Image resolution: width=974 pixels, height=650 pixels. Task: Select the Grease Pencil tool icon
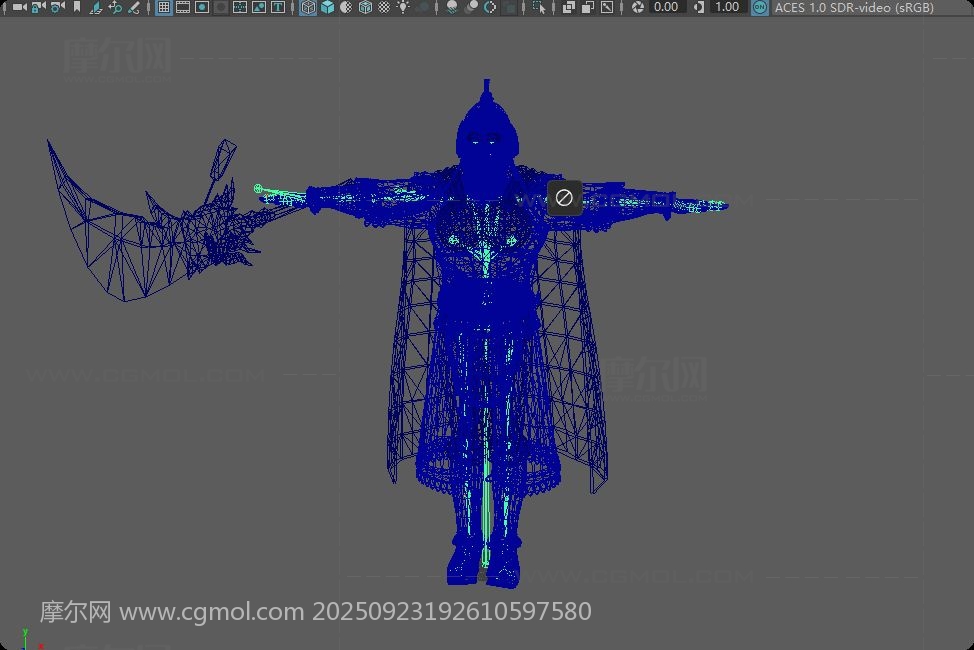click(134, 7)
